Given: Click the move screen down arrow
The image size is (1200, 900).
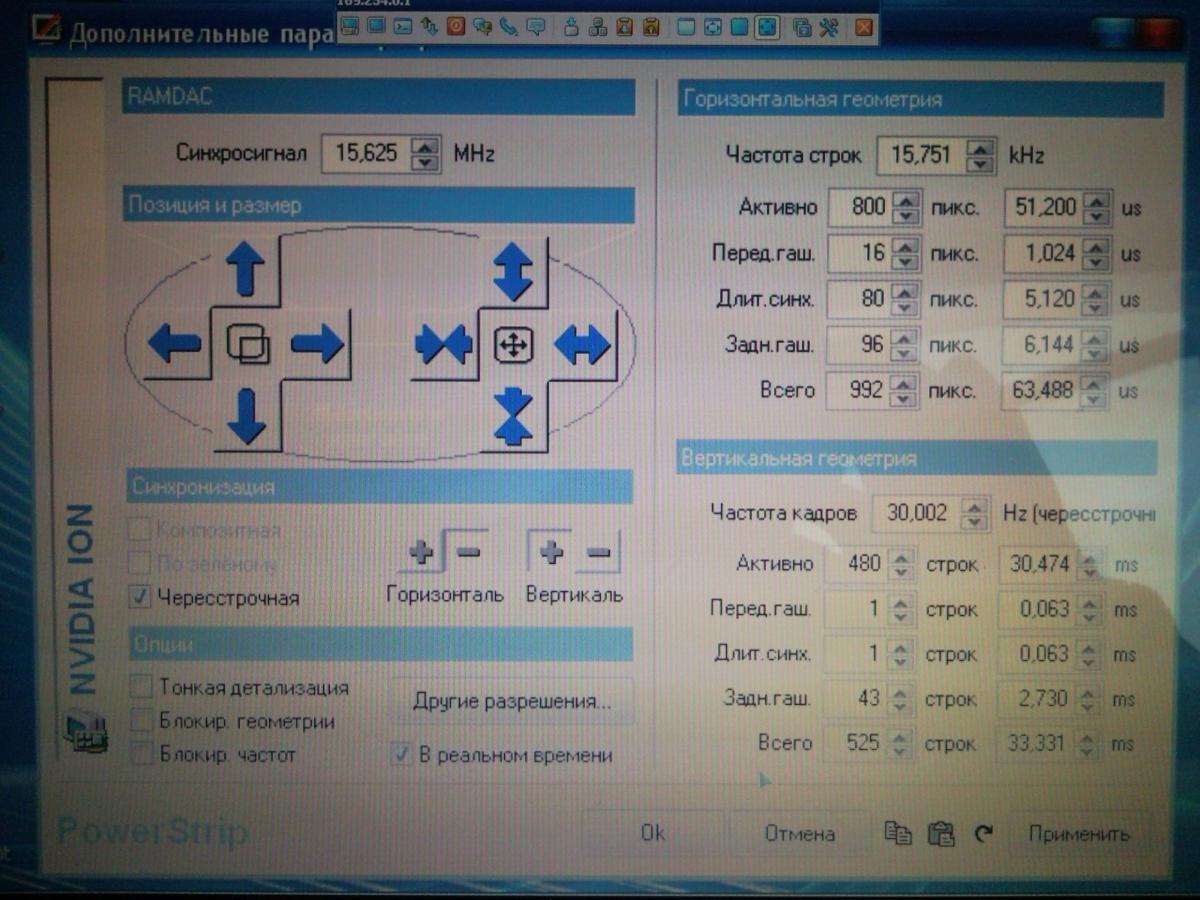Looking at the screenshot, I should point(245,416).
